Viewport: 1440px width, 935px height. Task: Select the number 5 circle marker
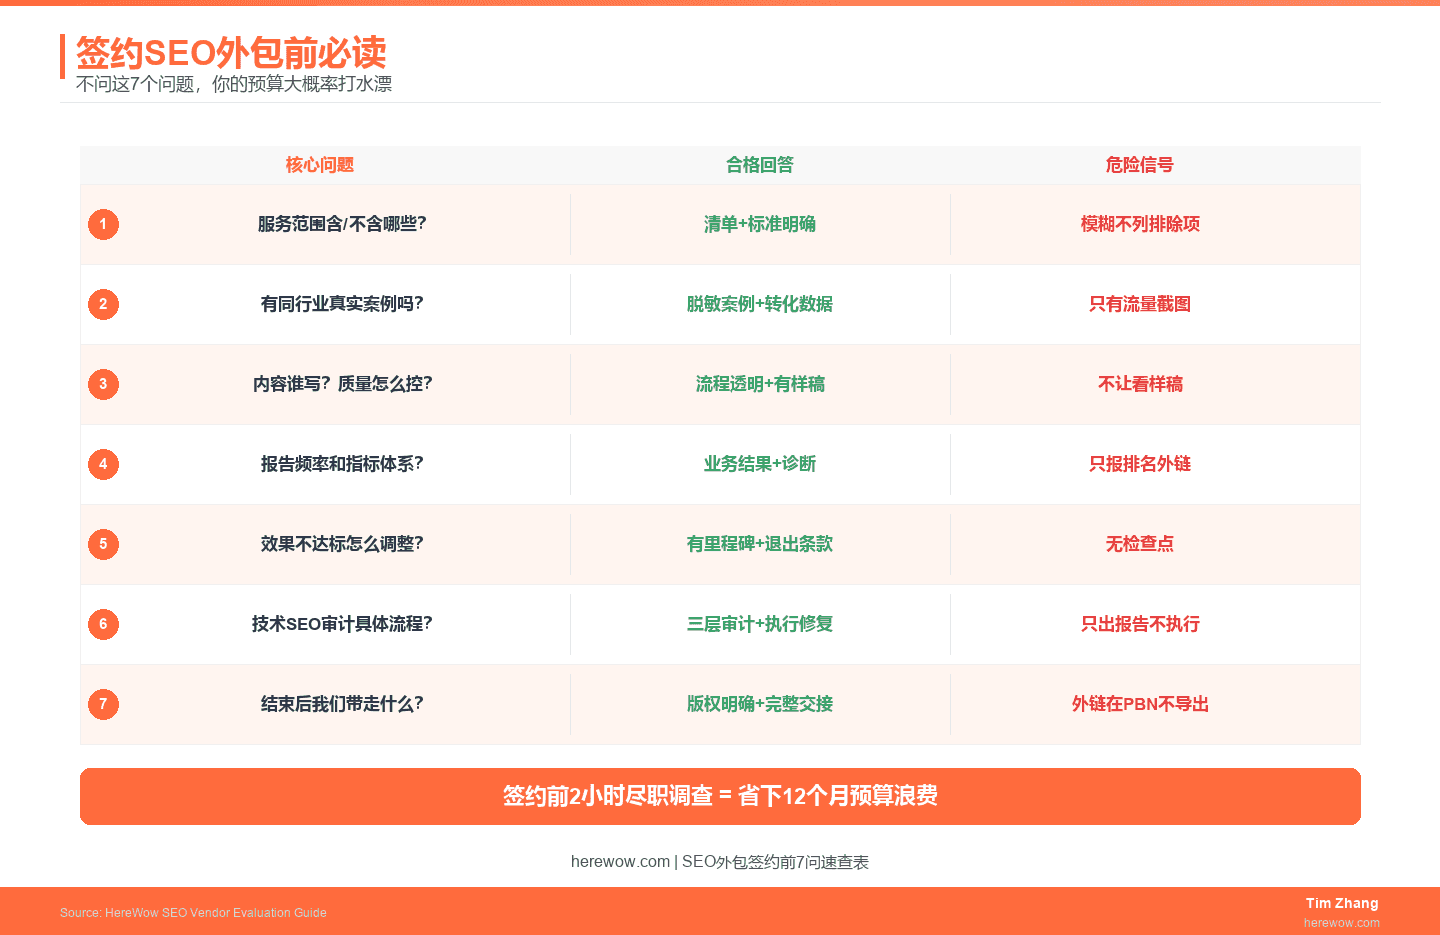(x=103, y=544)
